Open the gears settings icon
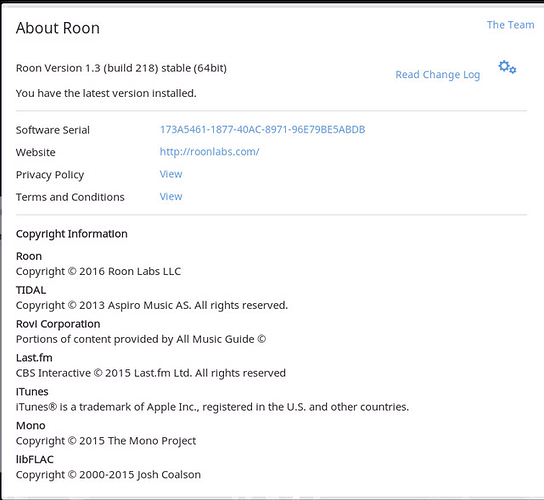This screenshot has height=500, width=544. [507, 67]
